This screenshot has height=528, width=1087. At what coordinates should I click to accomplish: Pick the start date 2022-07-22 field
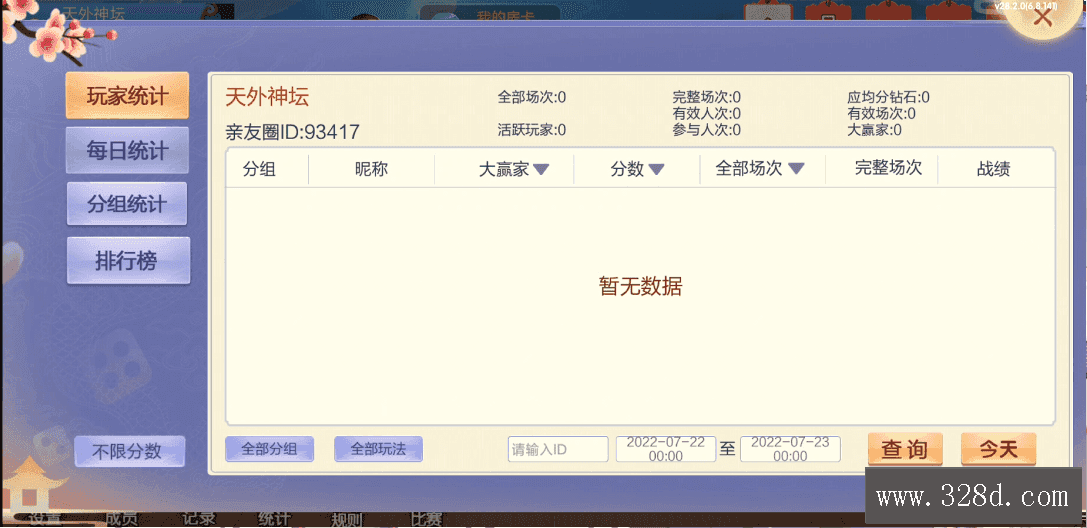pyautogui.click(x=665, y=449)
